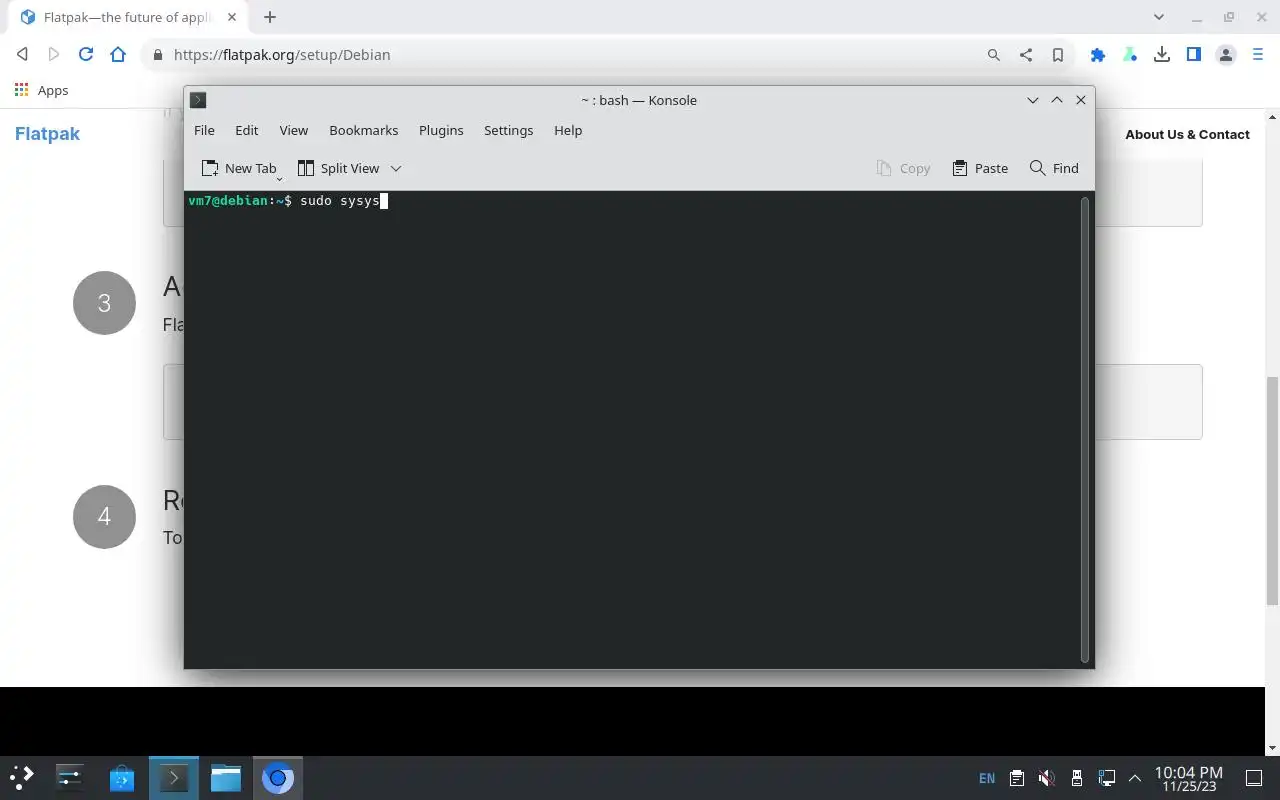Open System Settings from taskbar
Screen dimensions: 1280x800
pyautogui.click(x=70, y=777)
